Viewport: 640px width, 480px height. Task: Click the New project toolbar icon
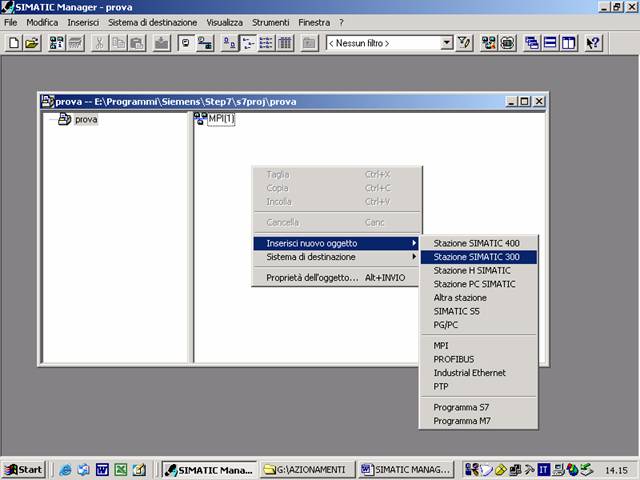pos(15,43)
